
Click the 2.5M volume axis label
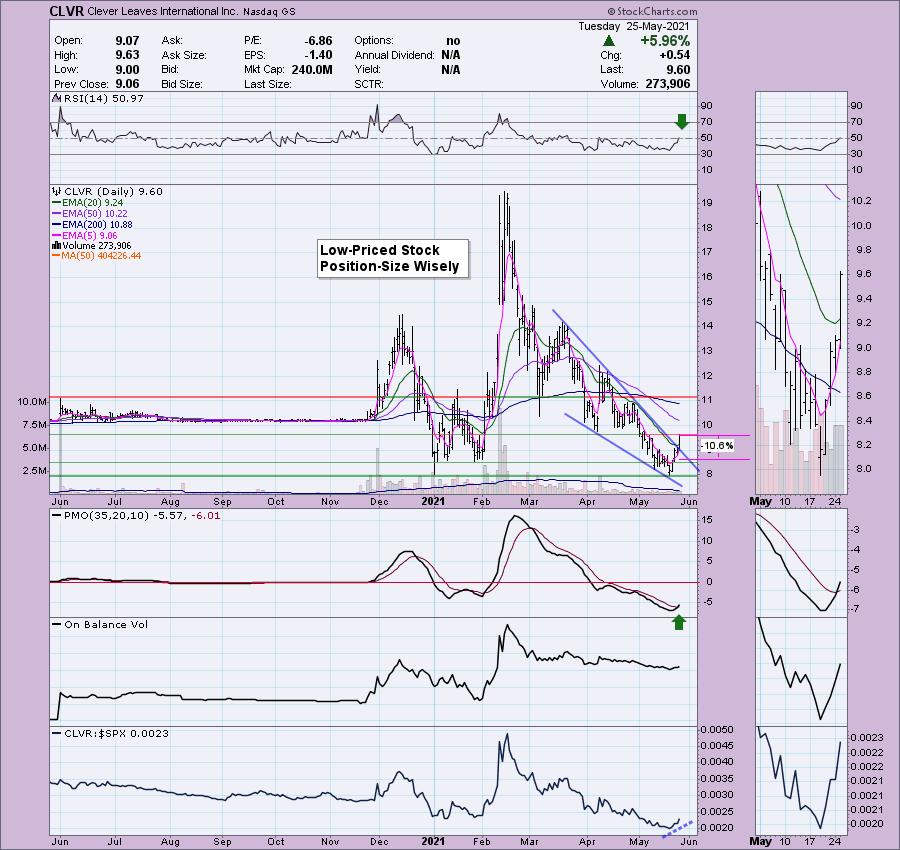35,471
